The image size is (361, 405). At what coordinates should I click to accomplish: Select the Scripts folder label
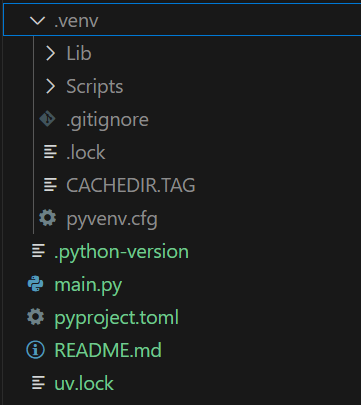tap(95, 87)
